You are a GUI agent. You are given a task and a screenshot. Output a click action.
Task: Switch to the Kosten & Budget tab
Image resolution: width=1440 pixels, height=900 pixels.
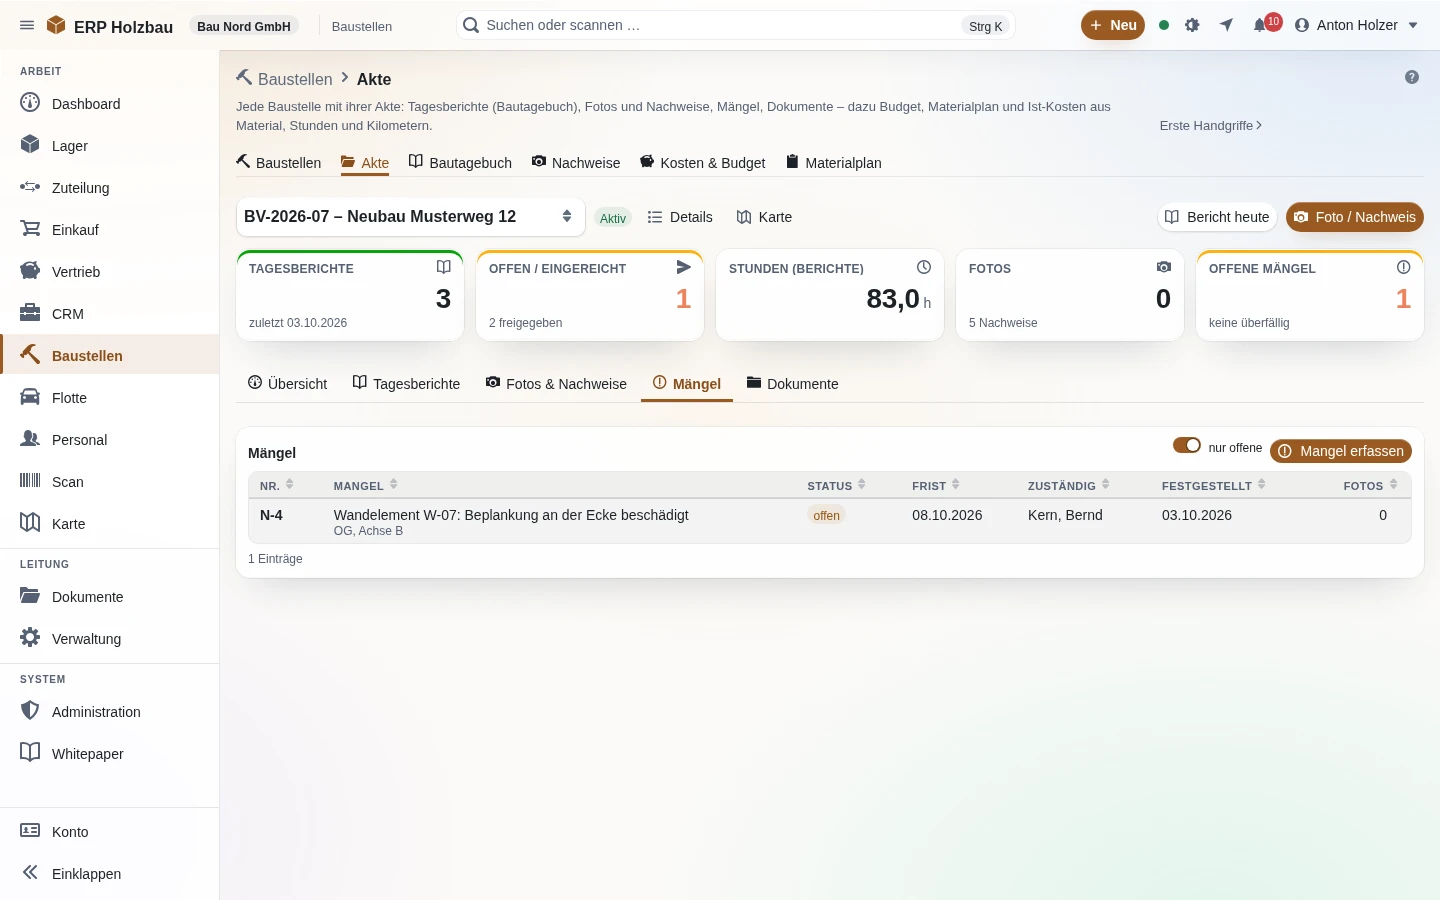(703, 162)
